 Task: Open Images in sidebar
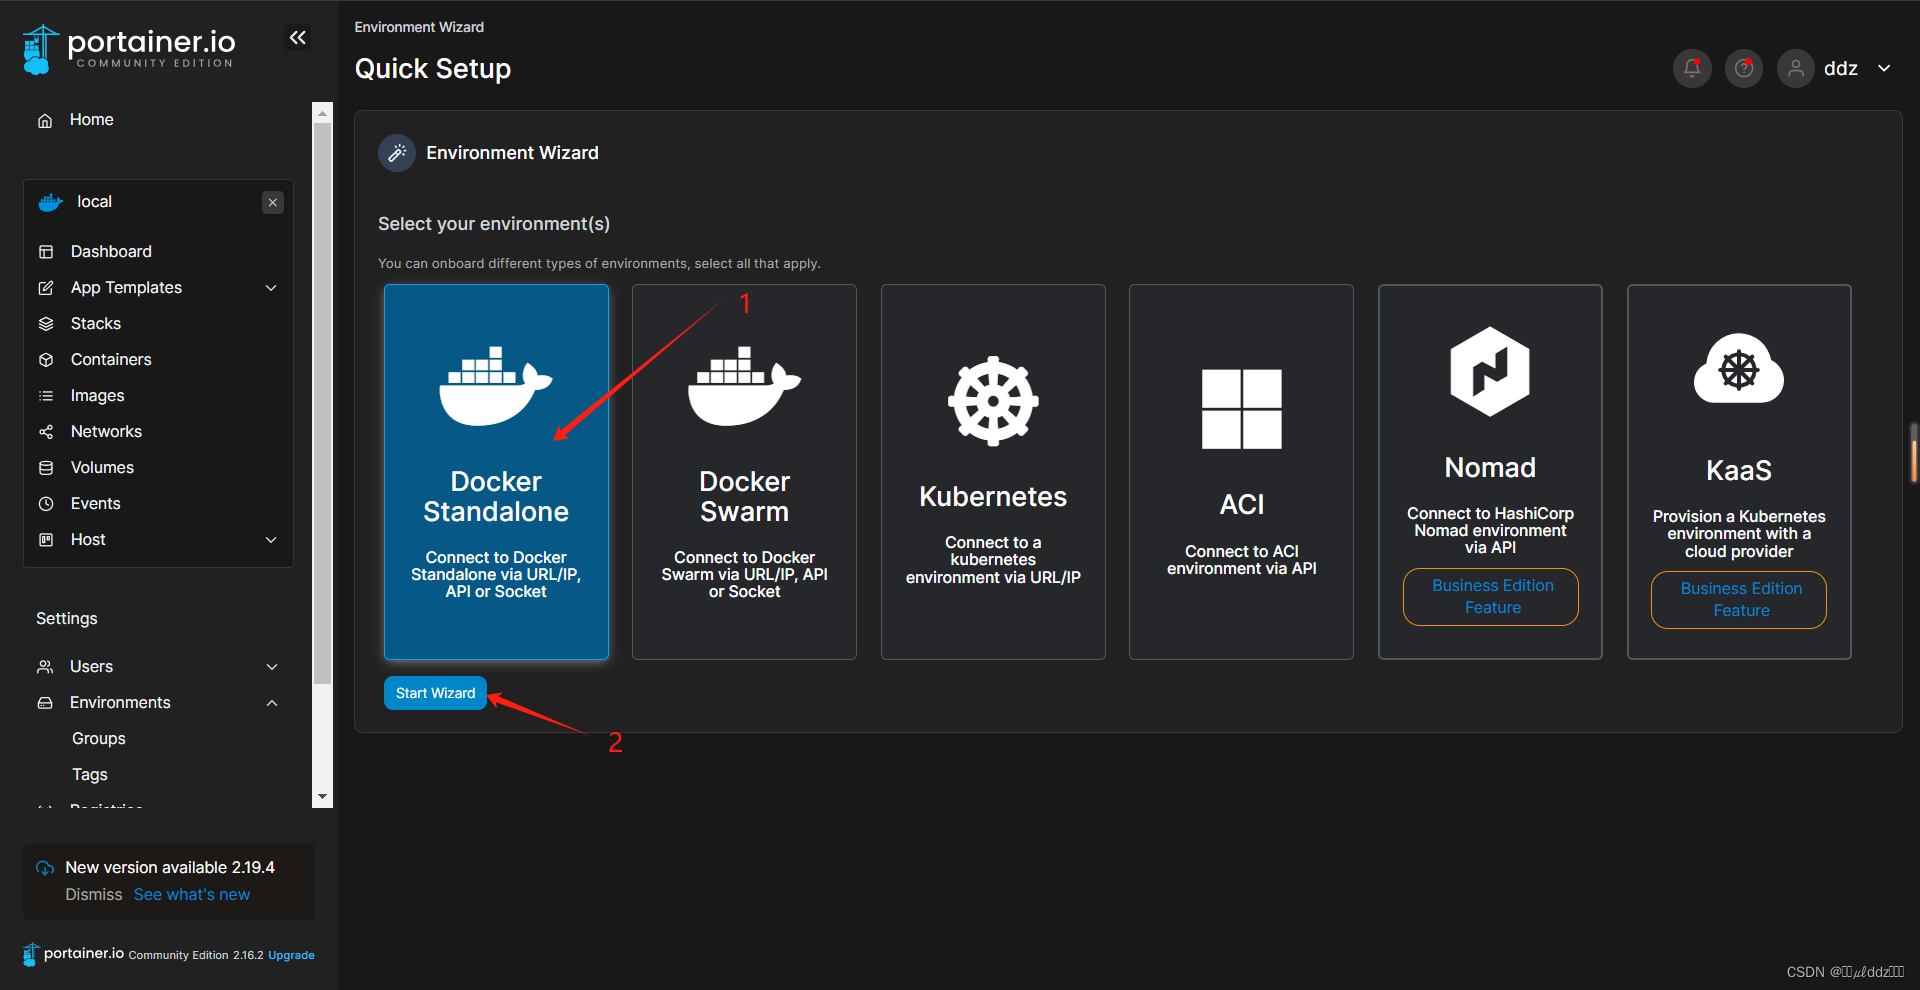click(97, 395)
